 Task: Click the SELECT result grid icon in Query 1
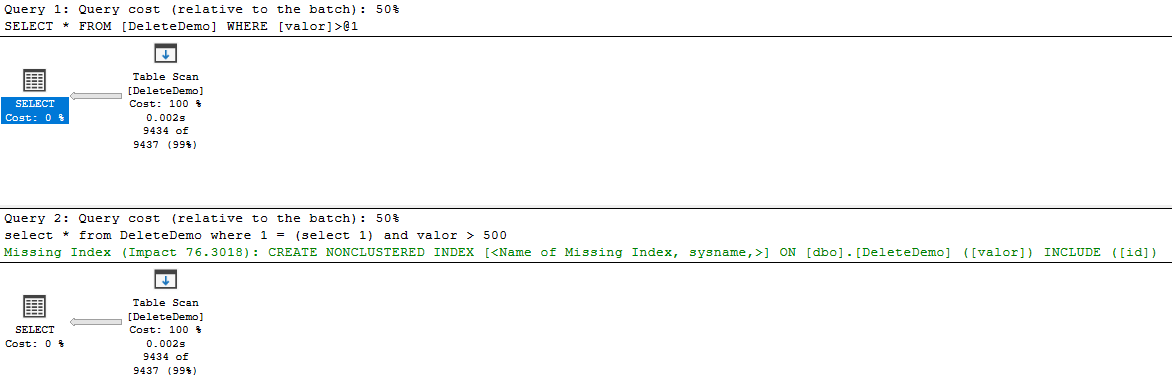(34, 81)
